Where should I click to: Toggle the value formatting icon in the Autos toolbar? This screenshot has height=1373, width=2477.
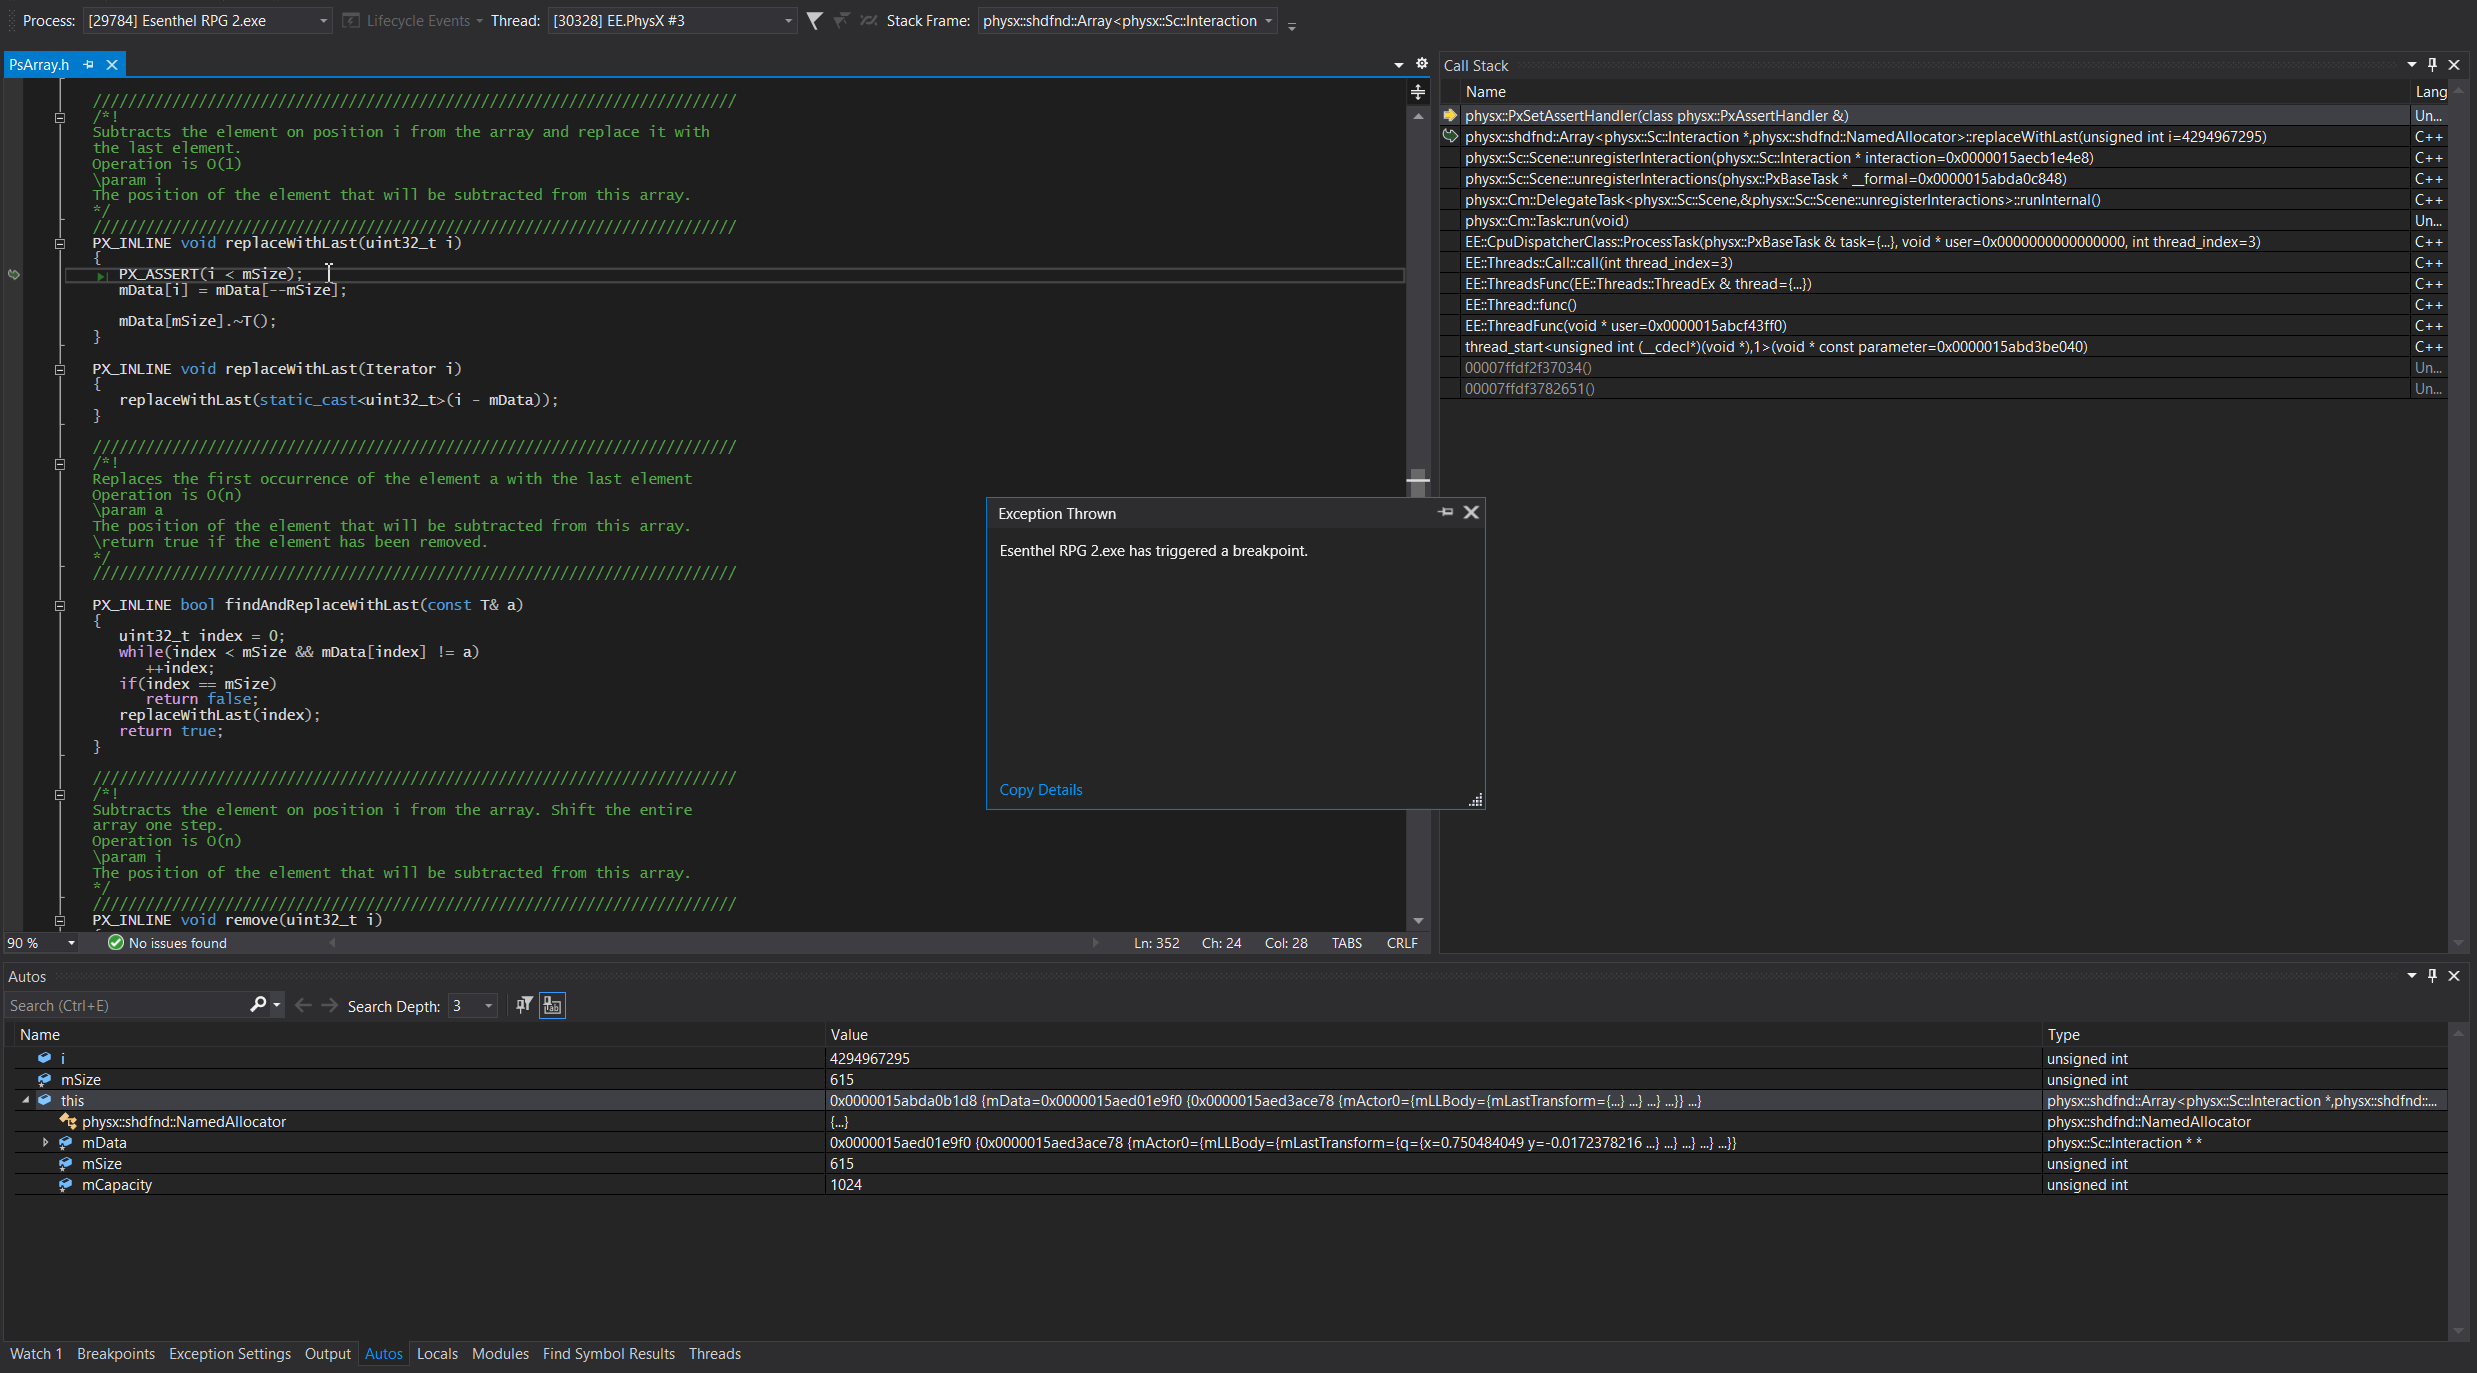click(x=551, y=1006)
